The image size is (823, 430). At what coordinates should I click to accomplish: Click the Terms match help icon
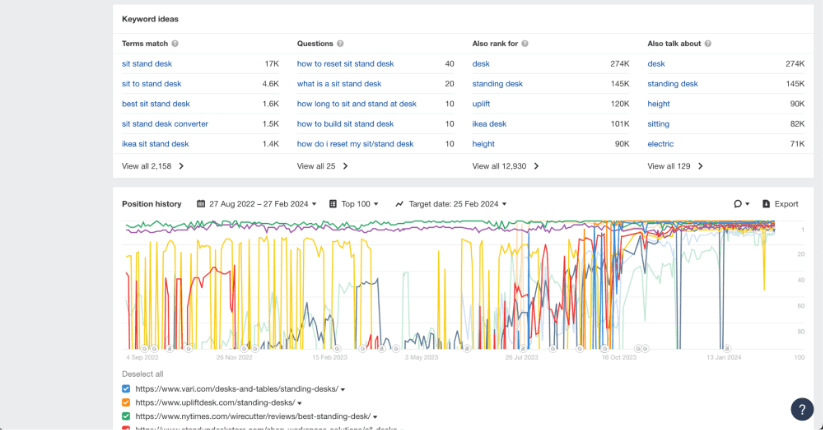[175, 44]
